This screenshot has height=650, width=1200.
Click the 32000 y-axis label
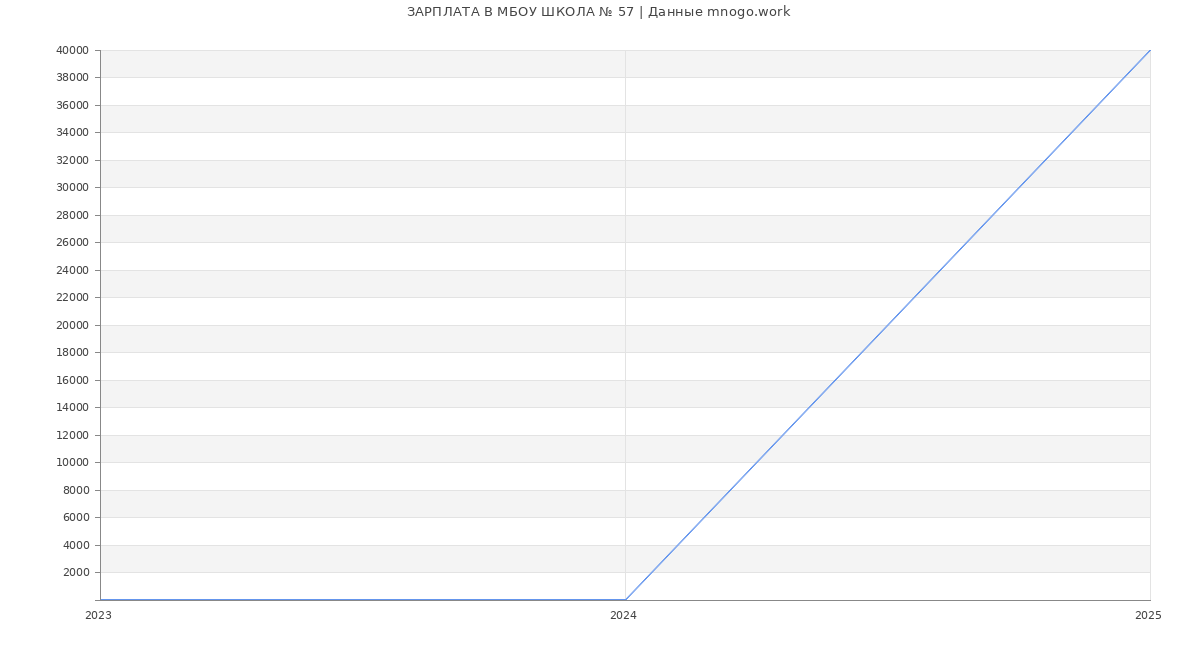[72, 160]
